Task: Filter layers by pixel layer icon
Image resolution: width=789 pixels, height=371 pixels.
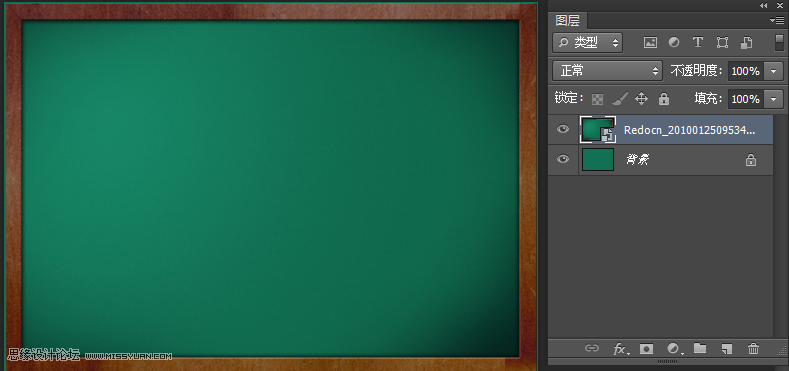Action: point(650,43)
